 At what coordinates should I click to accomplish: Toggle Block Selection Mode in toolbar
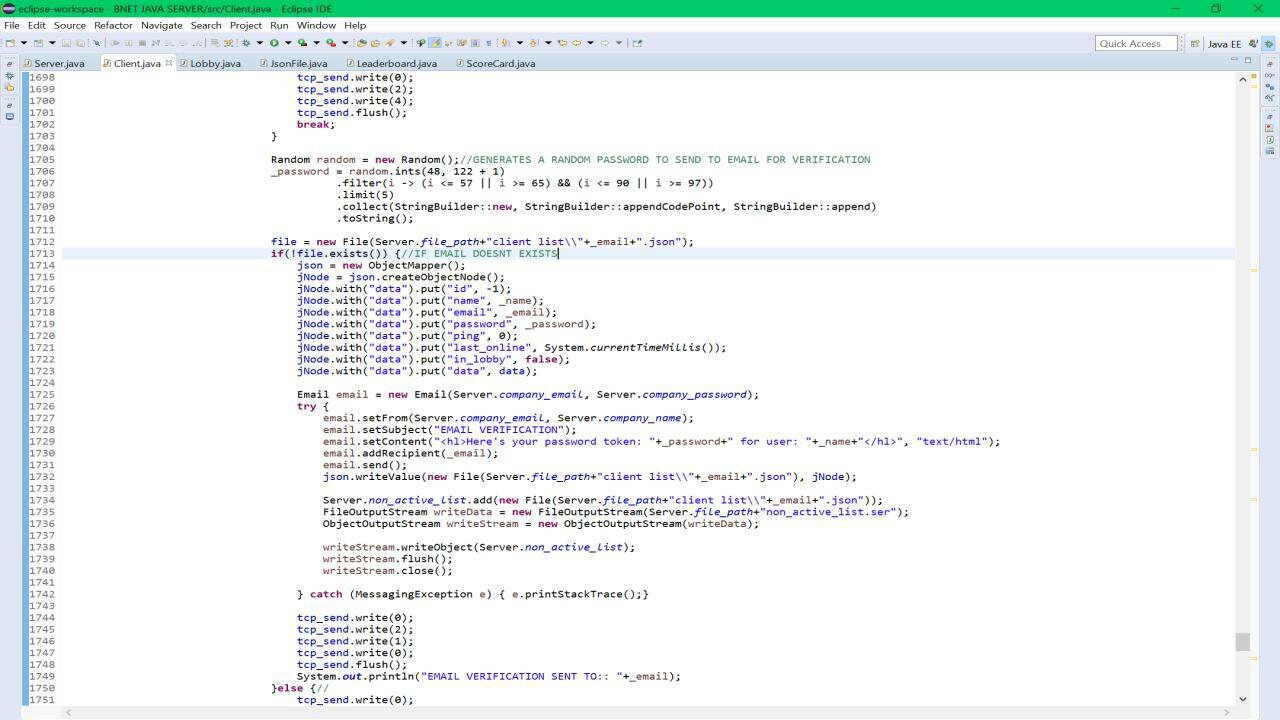(x=475, y=43)
